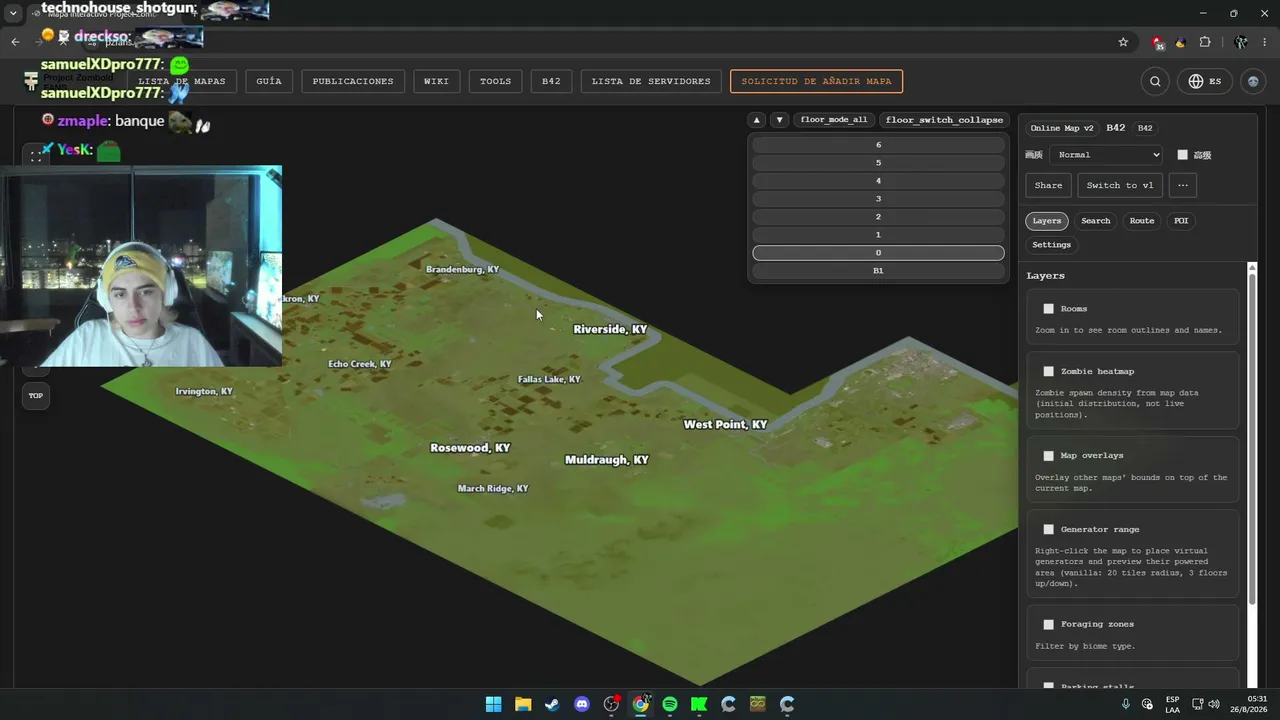Image resolution: width=1280 pixels, height=720 pixels.
Task: Open the LISTA DE SERVIDORES page
Action: pyautogui.click(x=651, y=81)
